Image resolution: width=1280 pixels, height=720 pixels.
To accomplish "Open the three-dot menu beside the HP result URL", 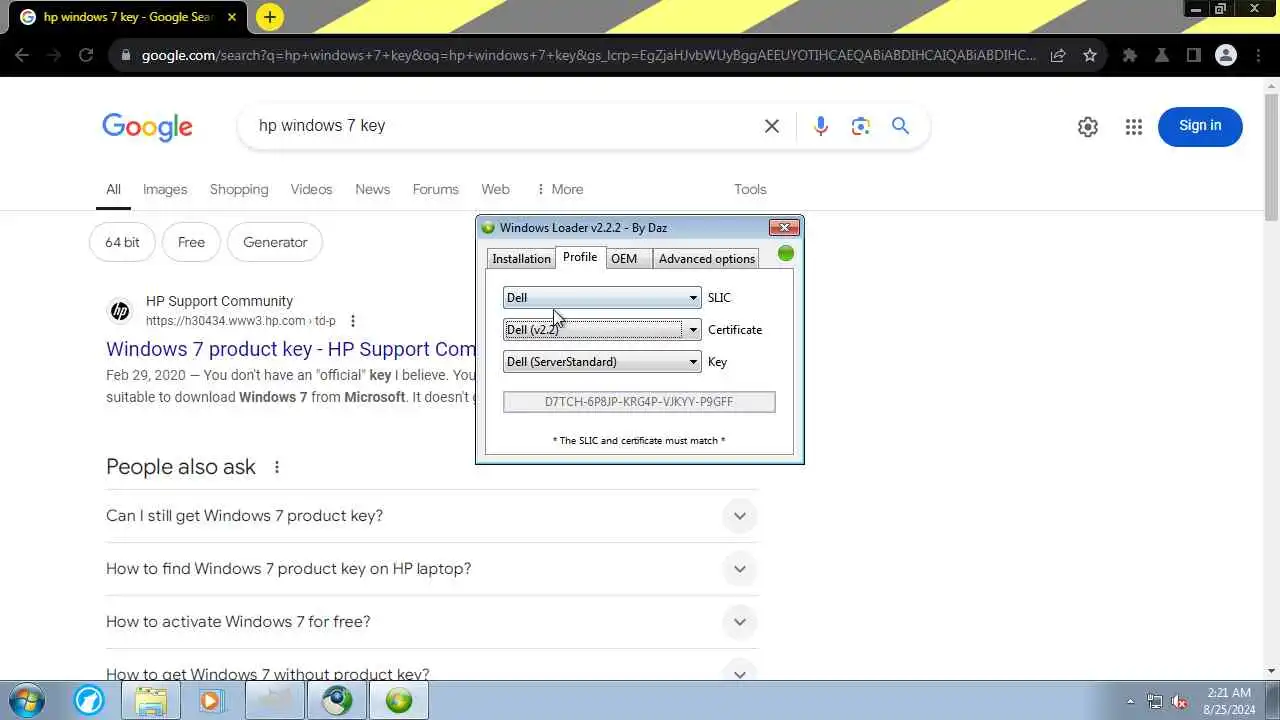I will (x=353, y=321).
